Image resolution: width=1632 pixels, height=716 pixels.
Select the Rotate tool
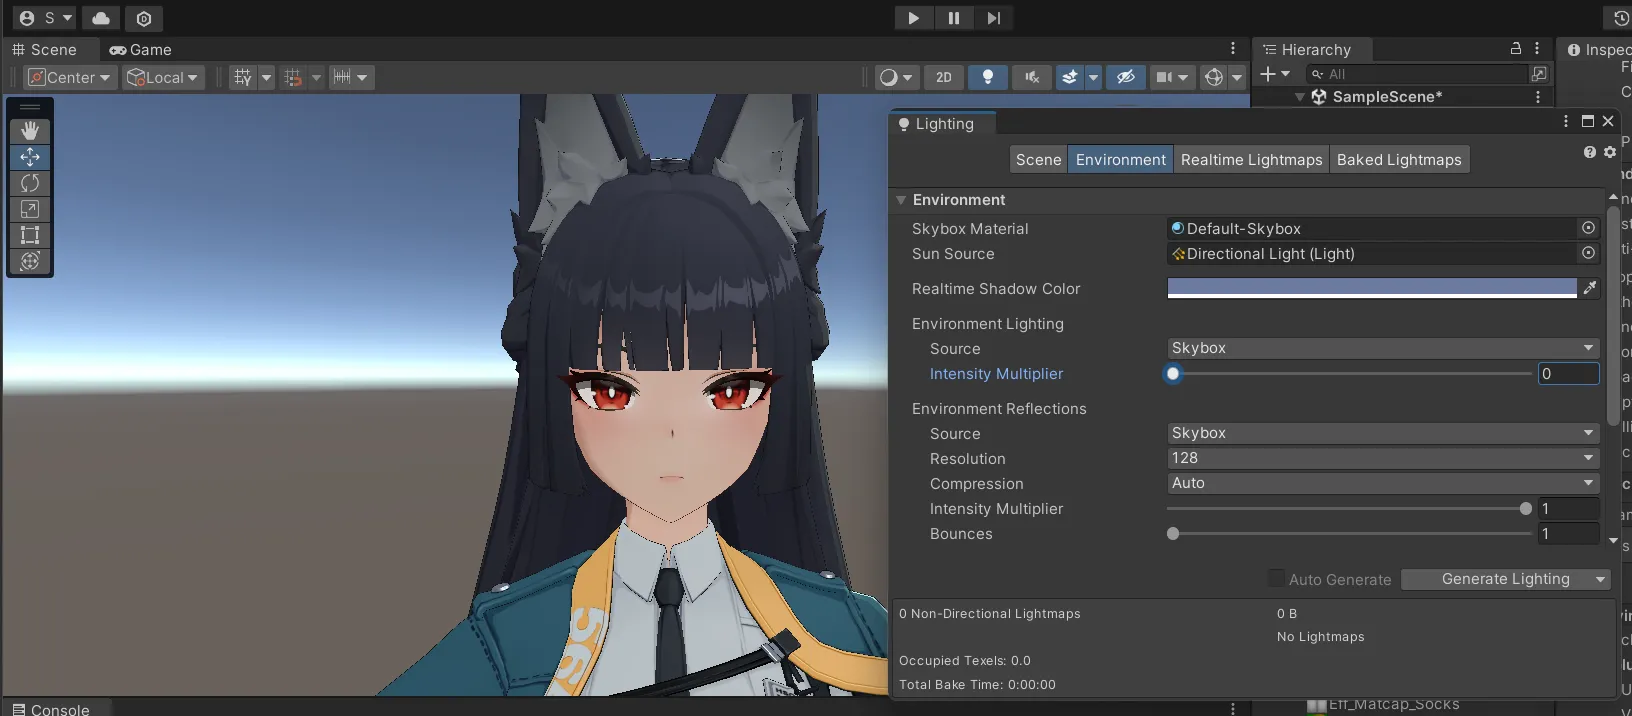(30, 183)
